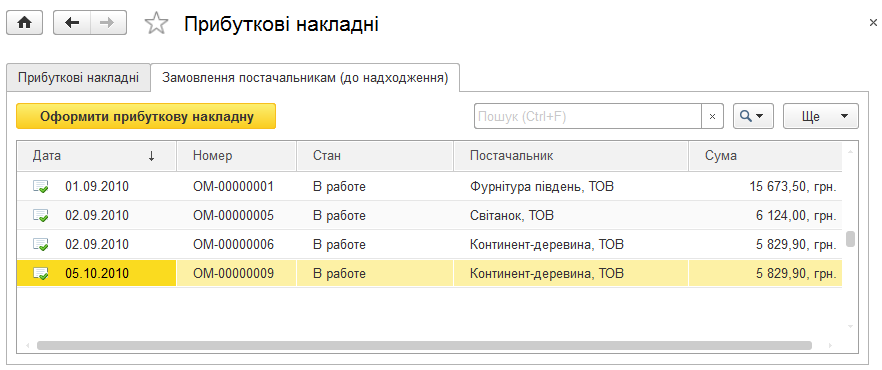Open the magnifier search options dropdown
Screen dimensions: 882x370
[x=753, y=116]
